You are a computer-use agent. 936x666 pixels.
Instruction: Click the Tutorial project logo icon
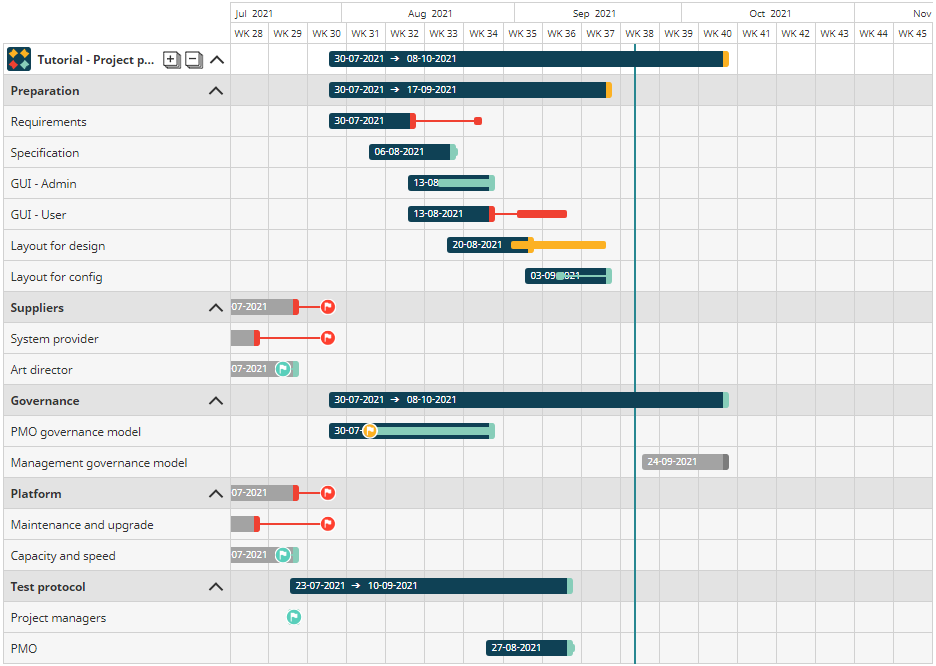pyautogui.click(x=19, y=59)
